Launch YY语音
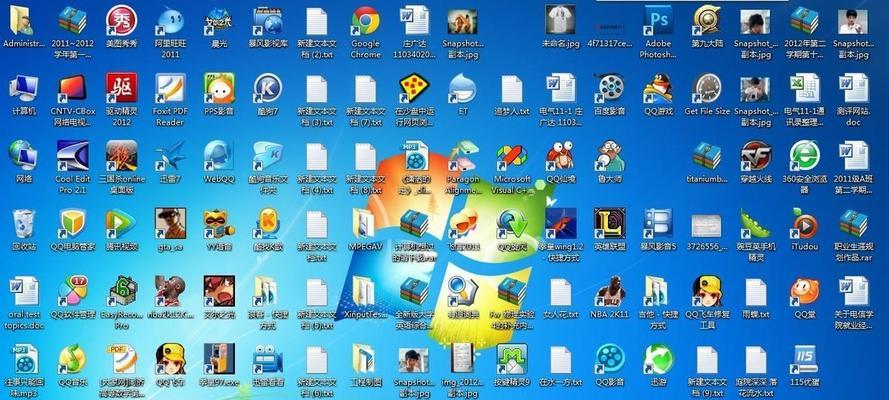The width and height of the screenshot is (889, 400). (x=219, y=224)
